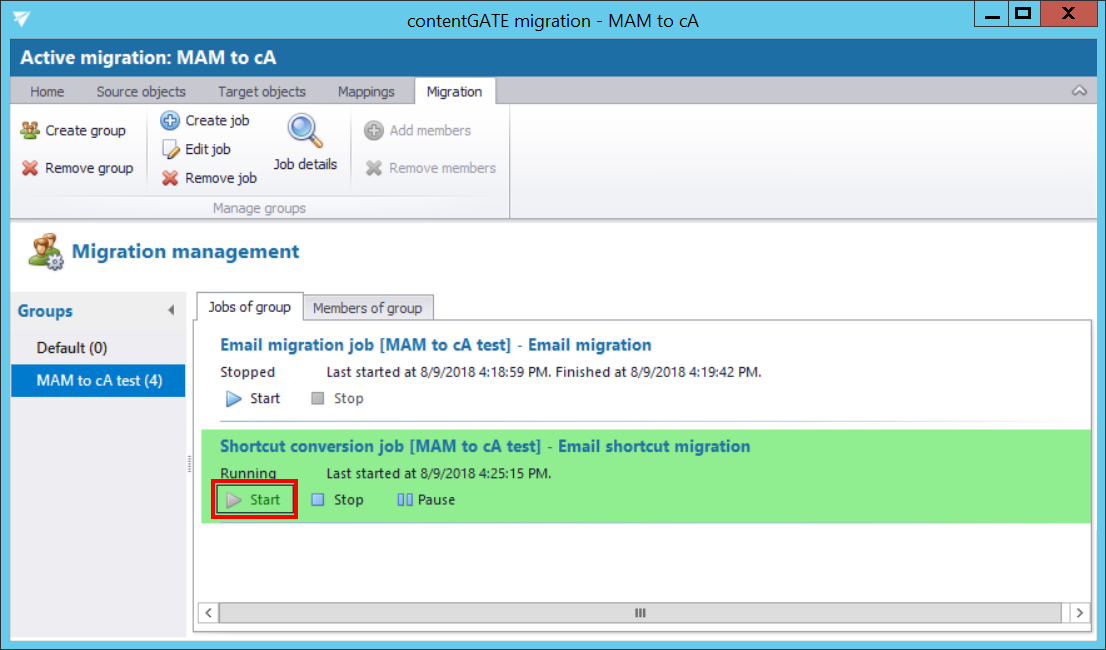Image resolution: width=1106 pixels, height=650 pixels.
Task: Switch to Members of group tab
Action: (x=367, y=308)
